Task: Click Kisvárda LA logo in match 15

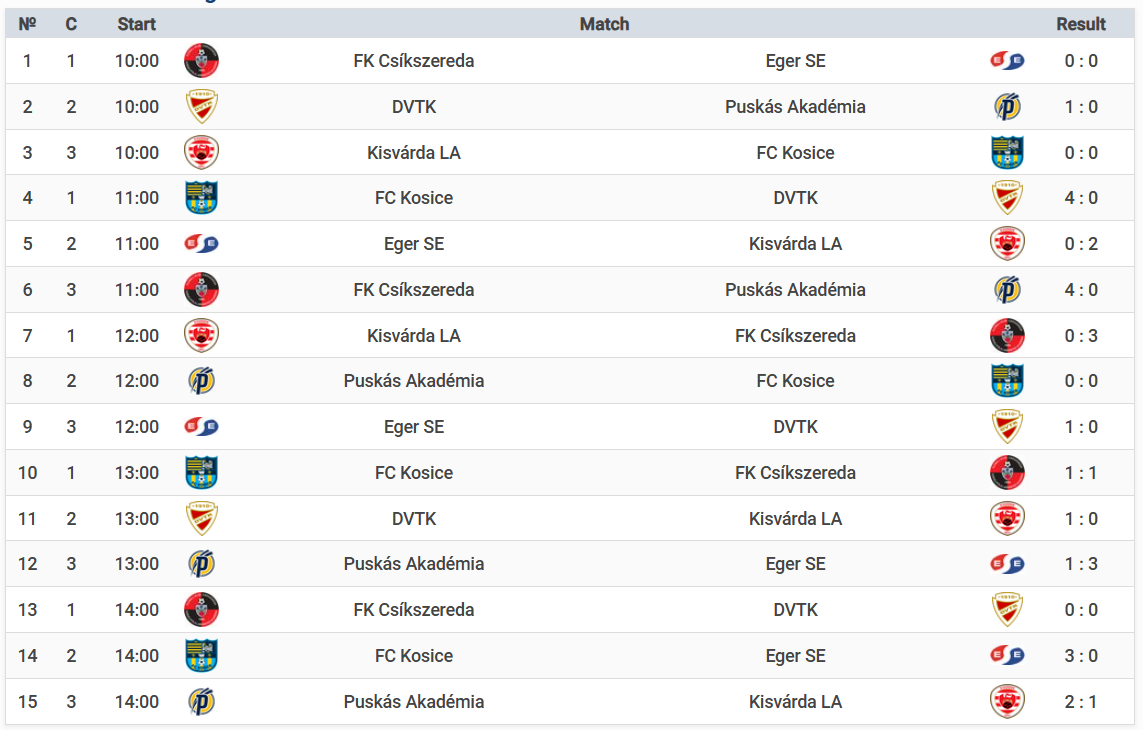Action: tap(1007, 702)
